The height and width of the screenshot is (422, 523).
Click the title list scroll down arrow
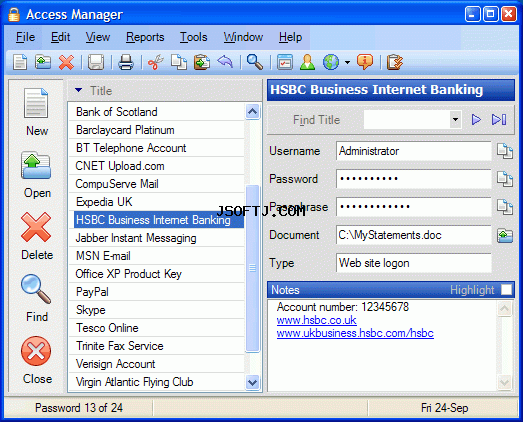[x=252, y=382]
